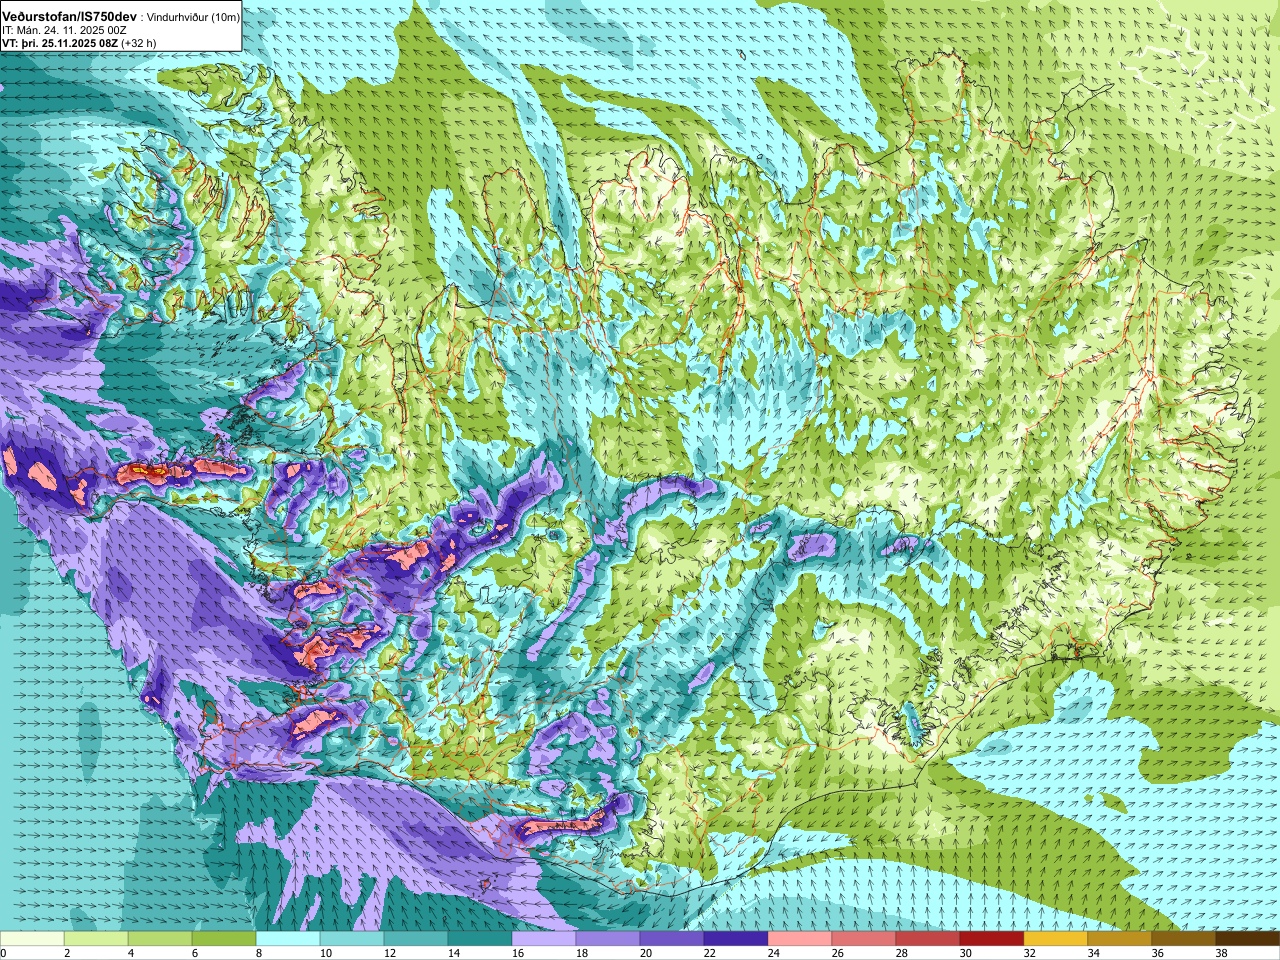Pick the deep indigo 22–24 legend swatch

tap(736, 940)
